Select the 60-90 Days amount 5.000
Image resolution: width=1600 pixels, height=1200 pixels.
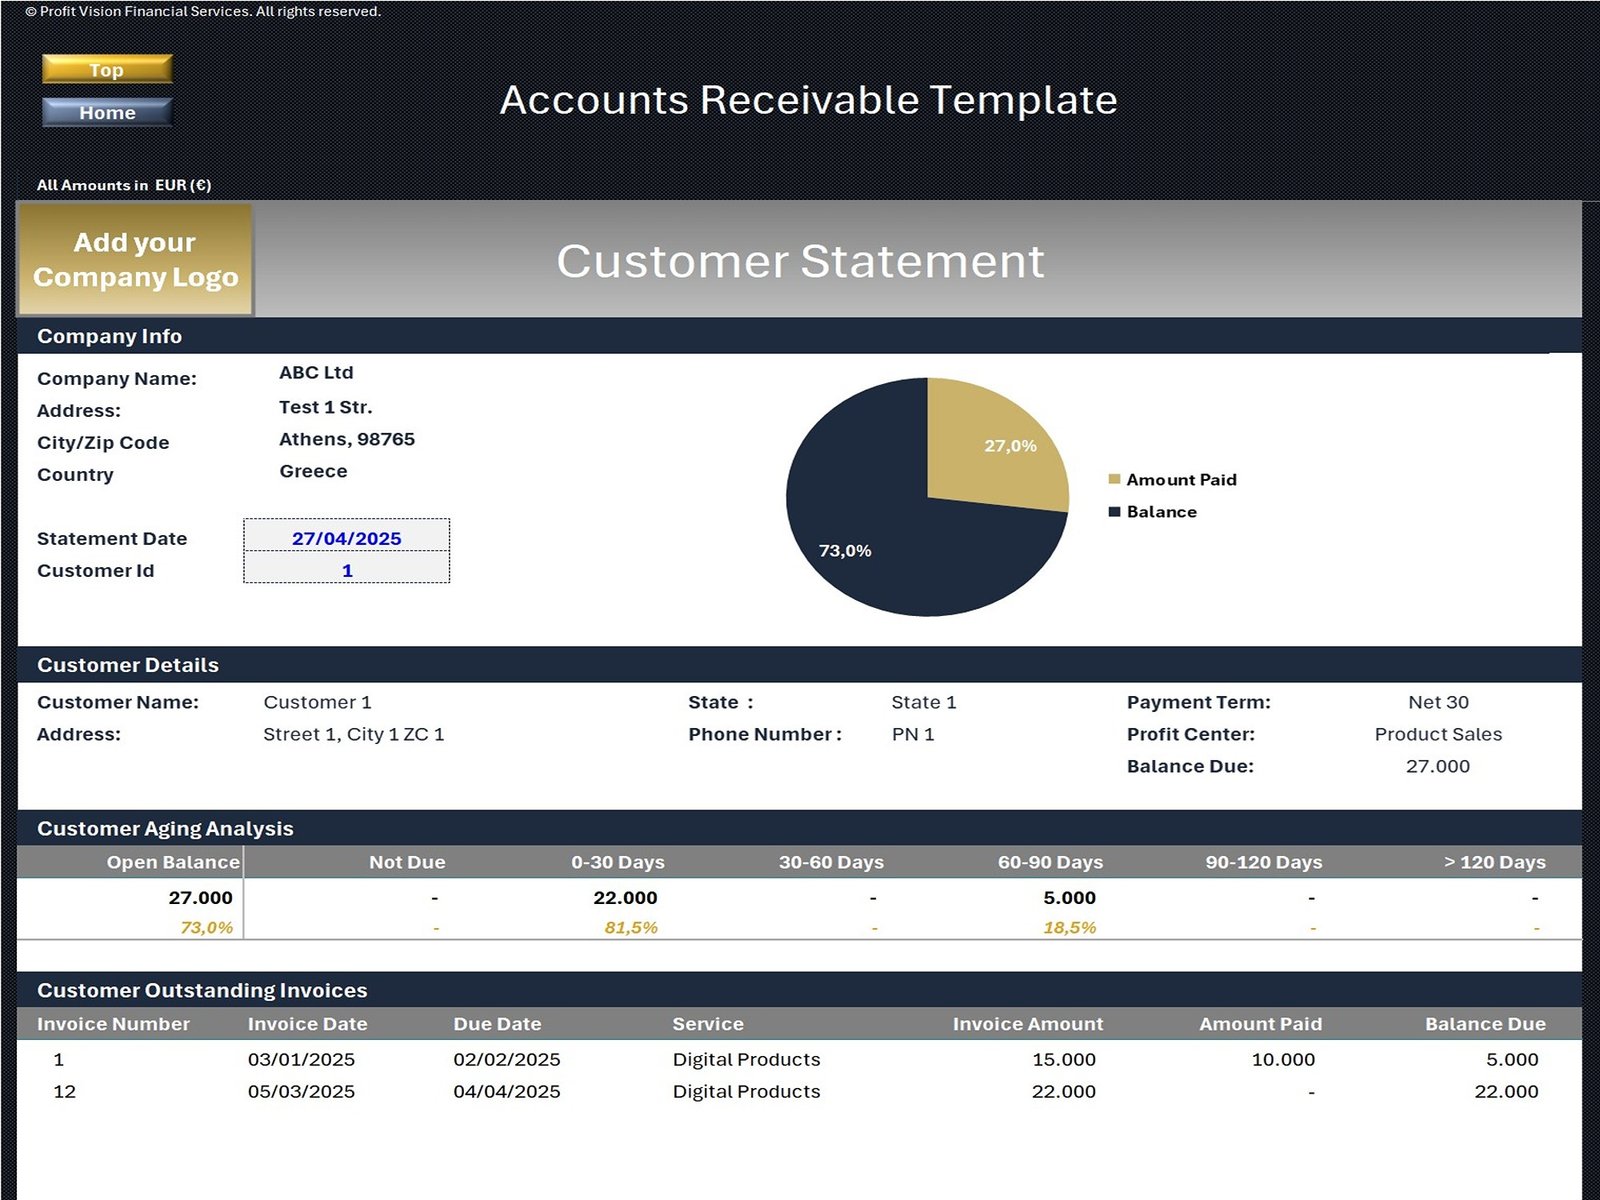tap(1069, 897)
